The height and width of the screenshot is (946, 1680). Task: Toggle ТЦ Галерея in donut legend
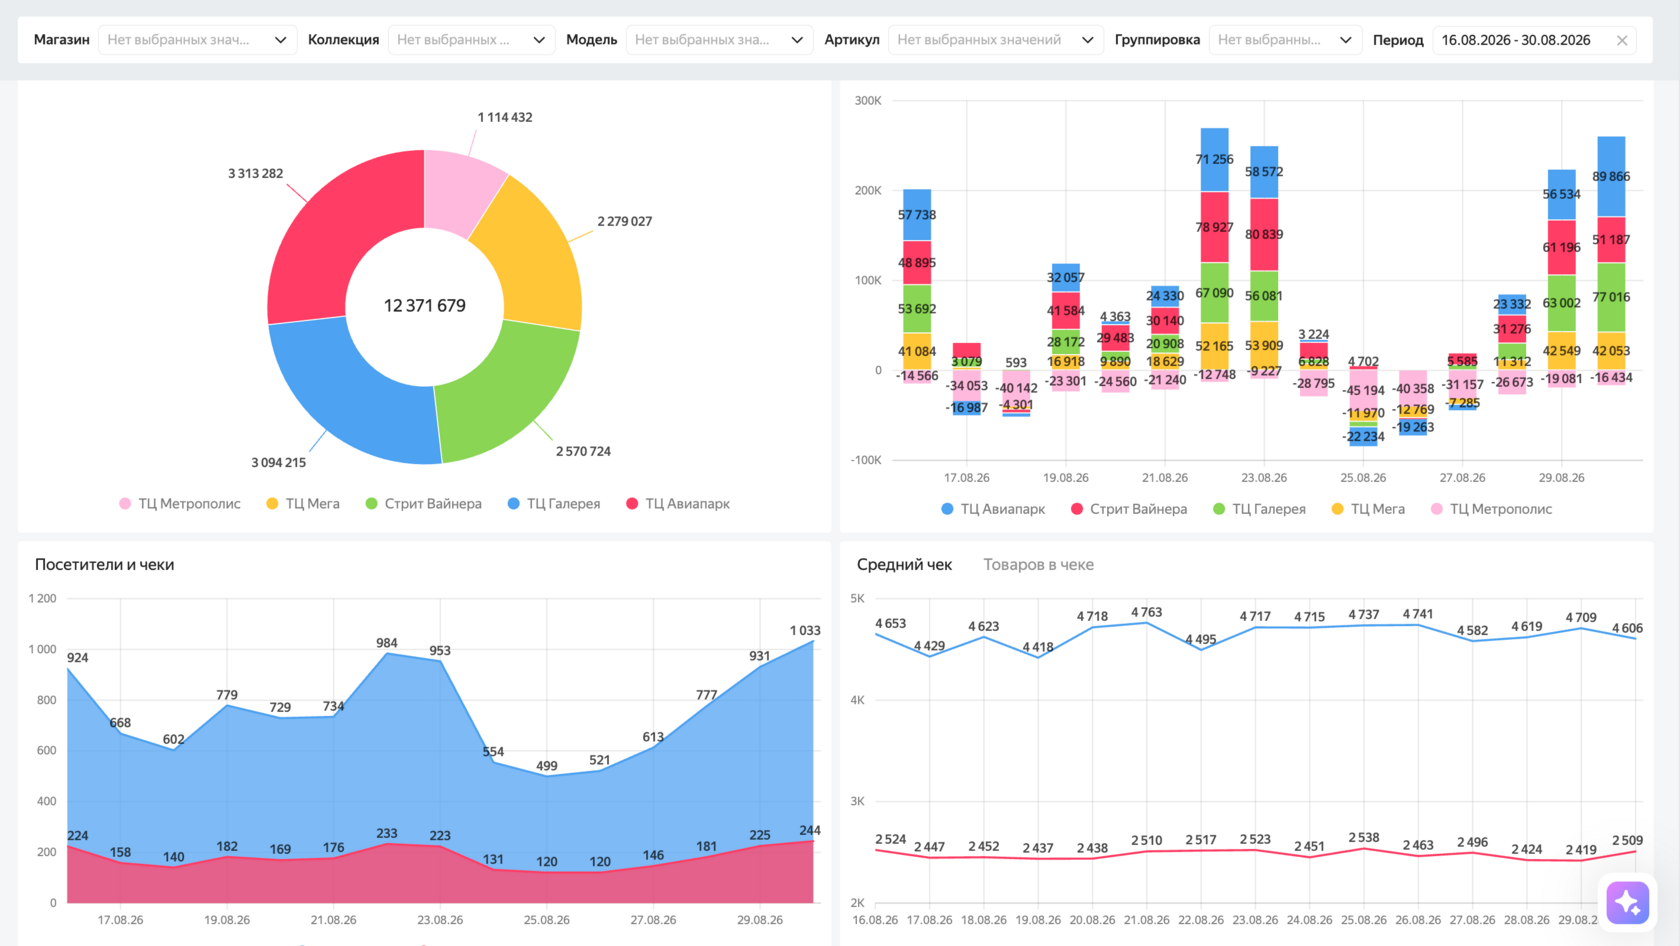[x=554, y=503]
